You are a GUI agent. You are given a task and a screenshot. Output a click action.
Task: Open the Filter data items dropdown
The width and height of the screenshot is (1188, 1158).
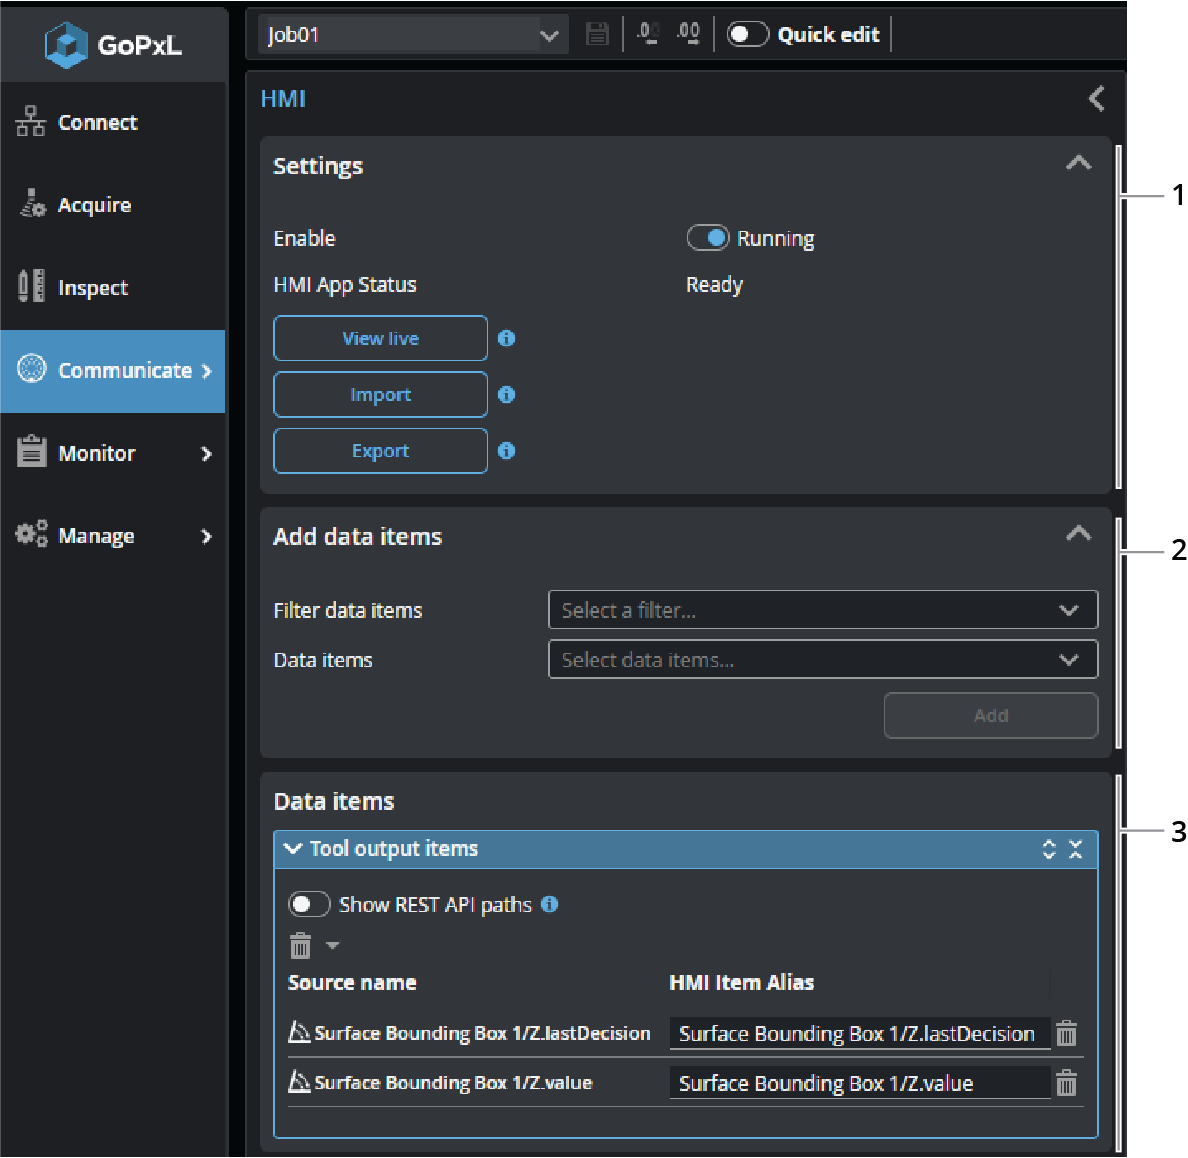[822, 610]
